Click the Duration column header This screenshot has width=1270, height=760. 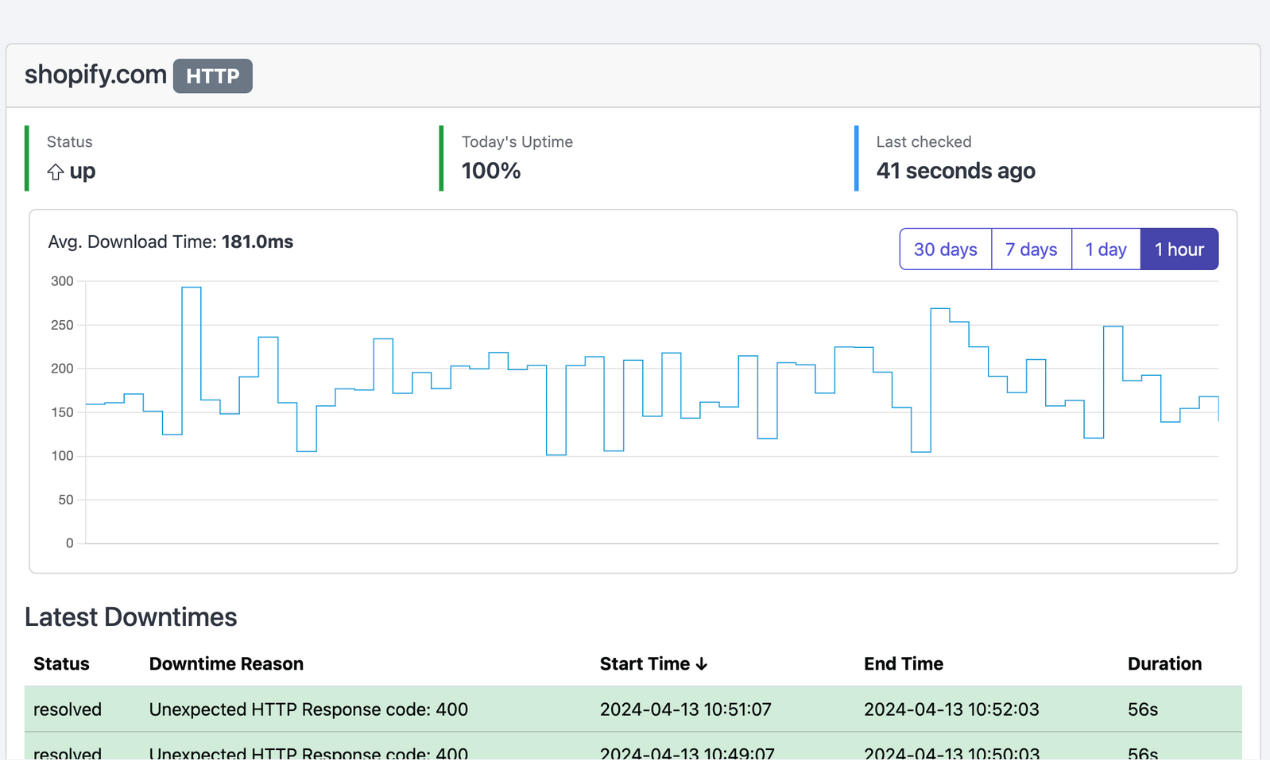click(x=1164, y=664)
